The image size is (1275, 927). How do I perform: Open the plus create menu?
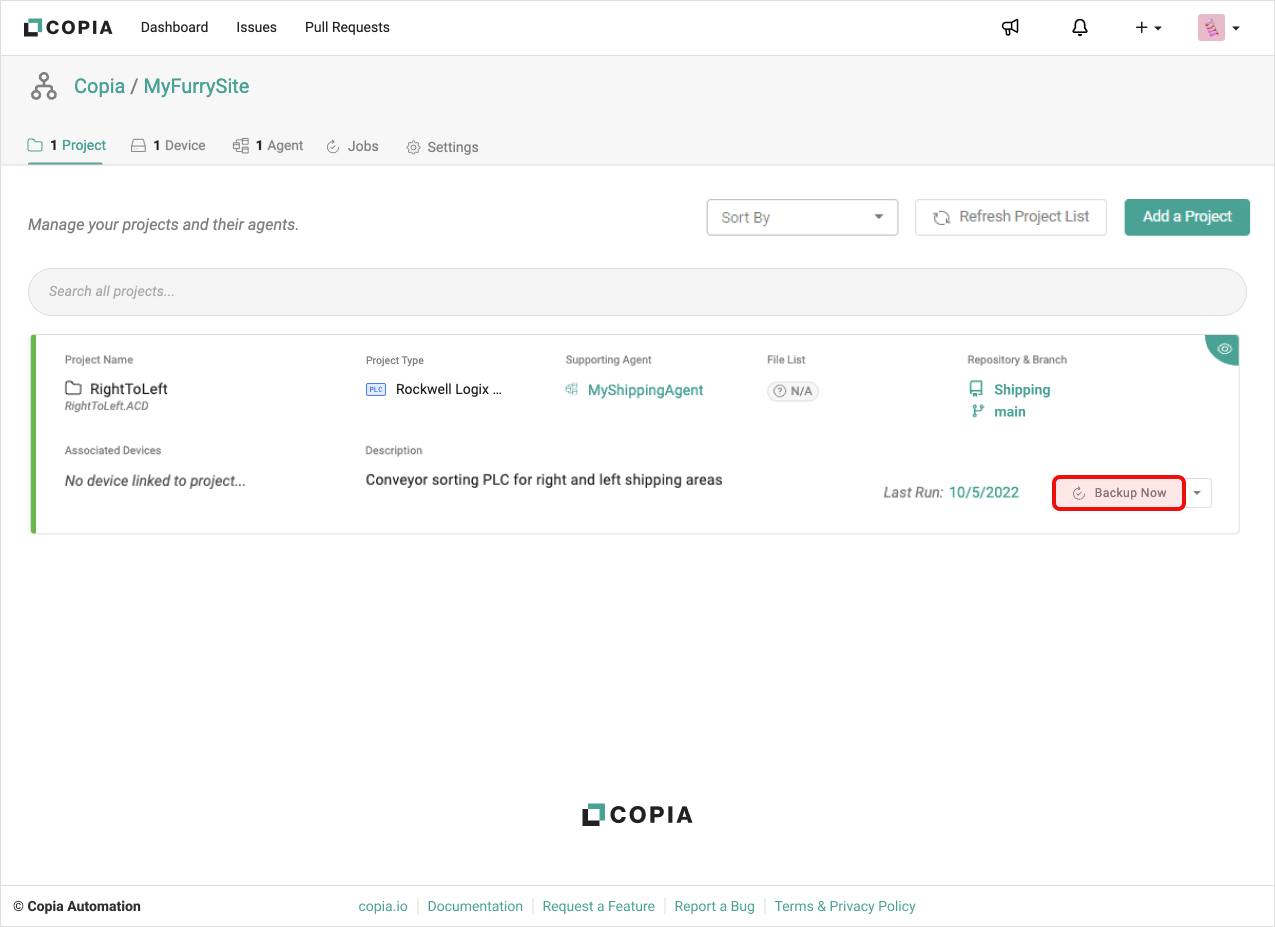coord(1148,28)
